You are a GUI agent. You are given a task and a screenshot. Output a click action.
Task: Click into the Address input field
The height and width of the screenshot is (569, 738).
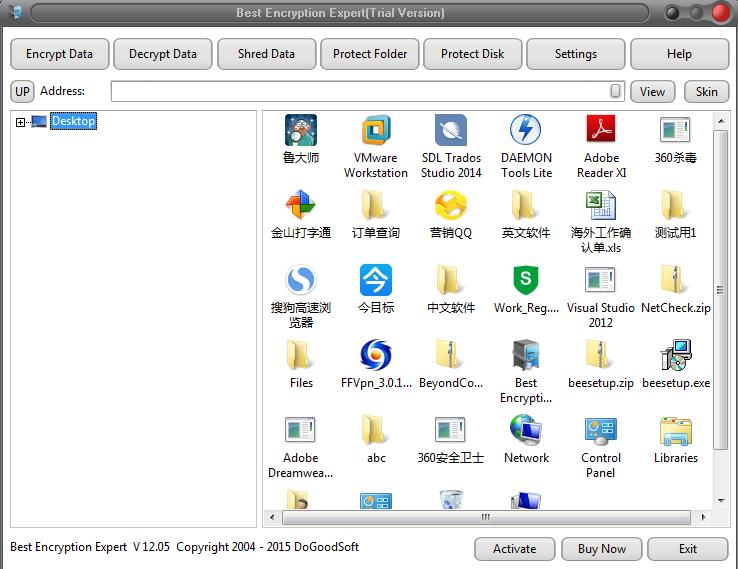367,91
